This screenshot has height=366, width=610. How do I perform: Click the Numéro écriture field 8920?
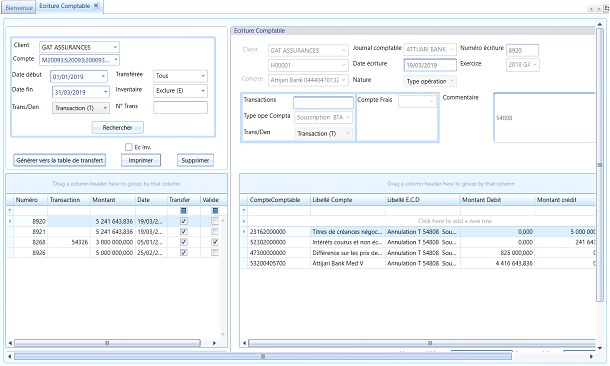(x=522, y=50)
